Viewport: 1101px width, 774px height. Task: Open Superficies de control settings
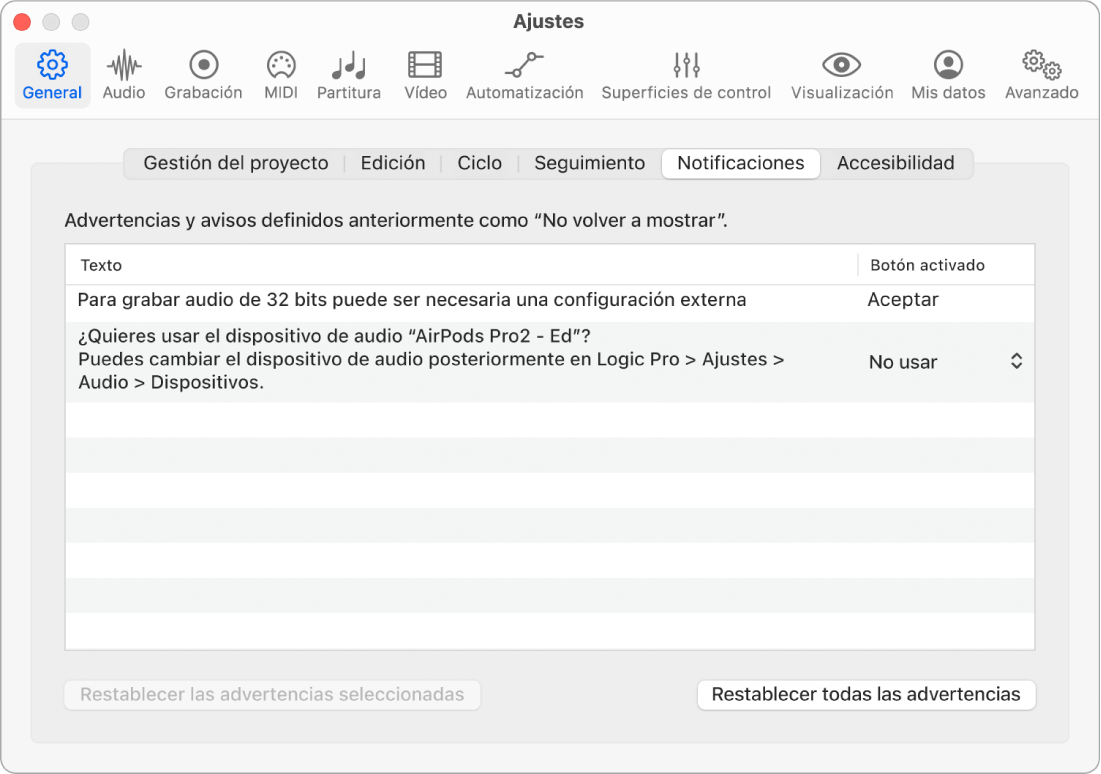click(686, 75)
